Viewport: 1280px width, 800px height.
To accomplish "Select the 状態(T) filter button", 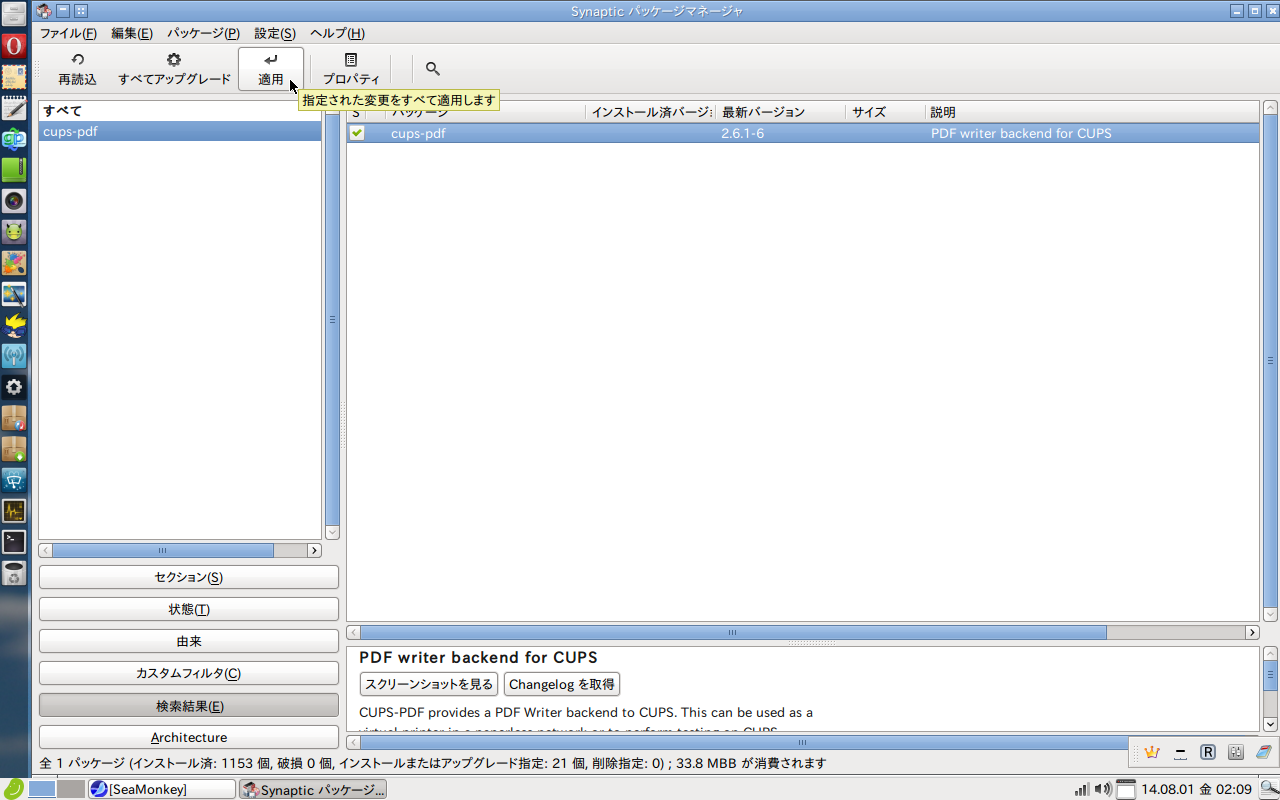I will point(189,609).
